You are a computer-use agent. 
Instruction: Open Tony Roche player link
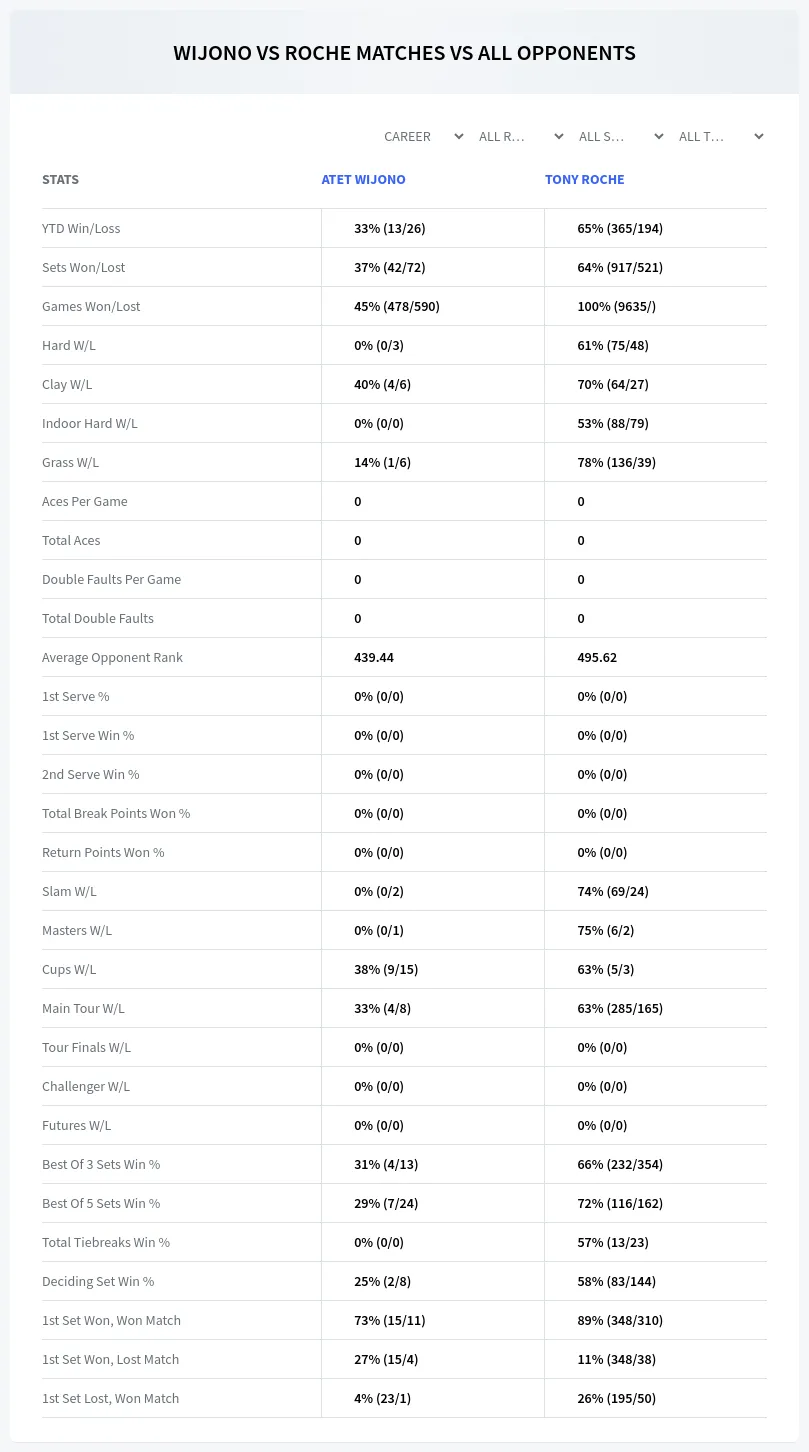click(584, 180)
